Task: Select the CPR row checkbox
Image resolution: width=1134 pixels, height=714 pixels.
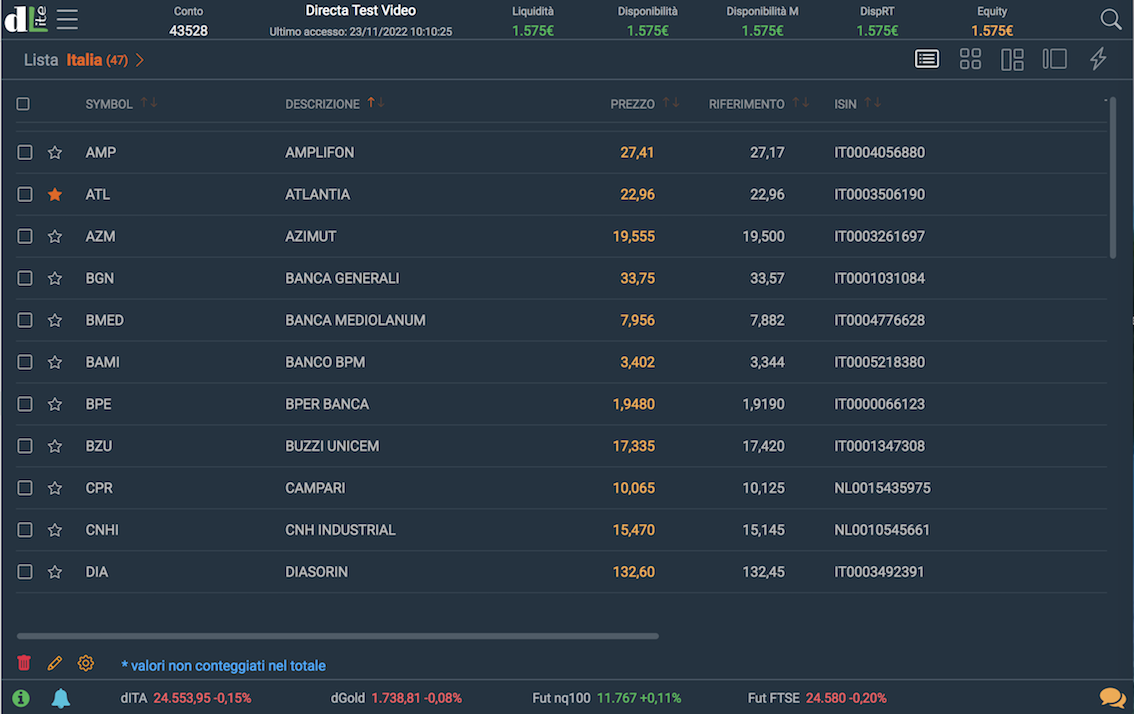Action: pyautogui.click(x=25, y=488)
